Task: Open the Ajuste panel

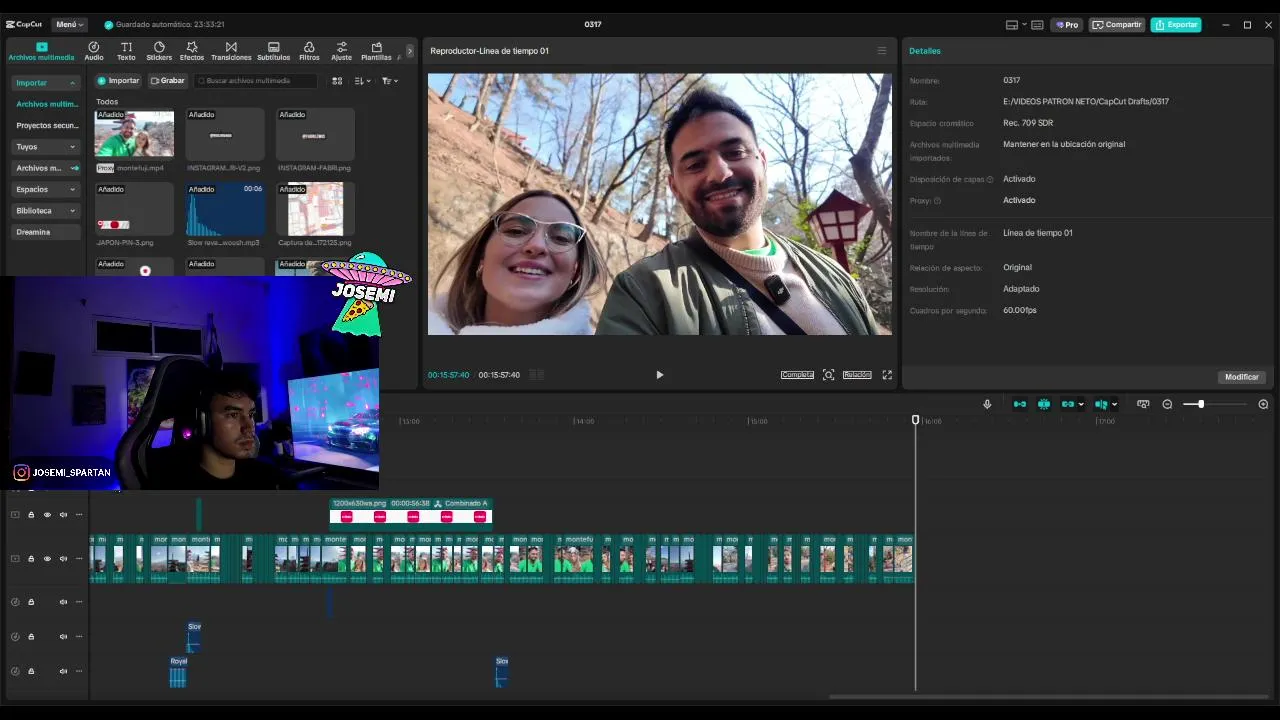Action: [x=342, y=51]
